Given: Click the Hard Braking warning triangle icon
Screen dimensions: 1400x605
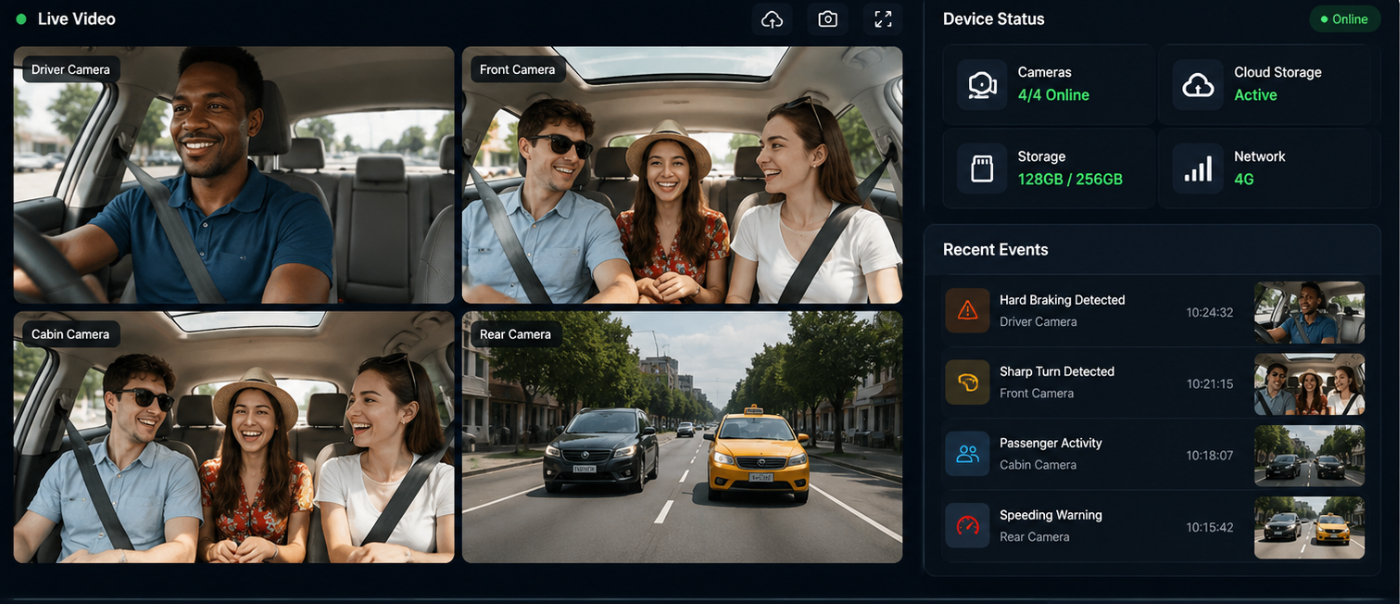Looking at the screenshot, I should pos(967,310).
